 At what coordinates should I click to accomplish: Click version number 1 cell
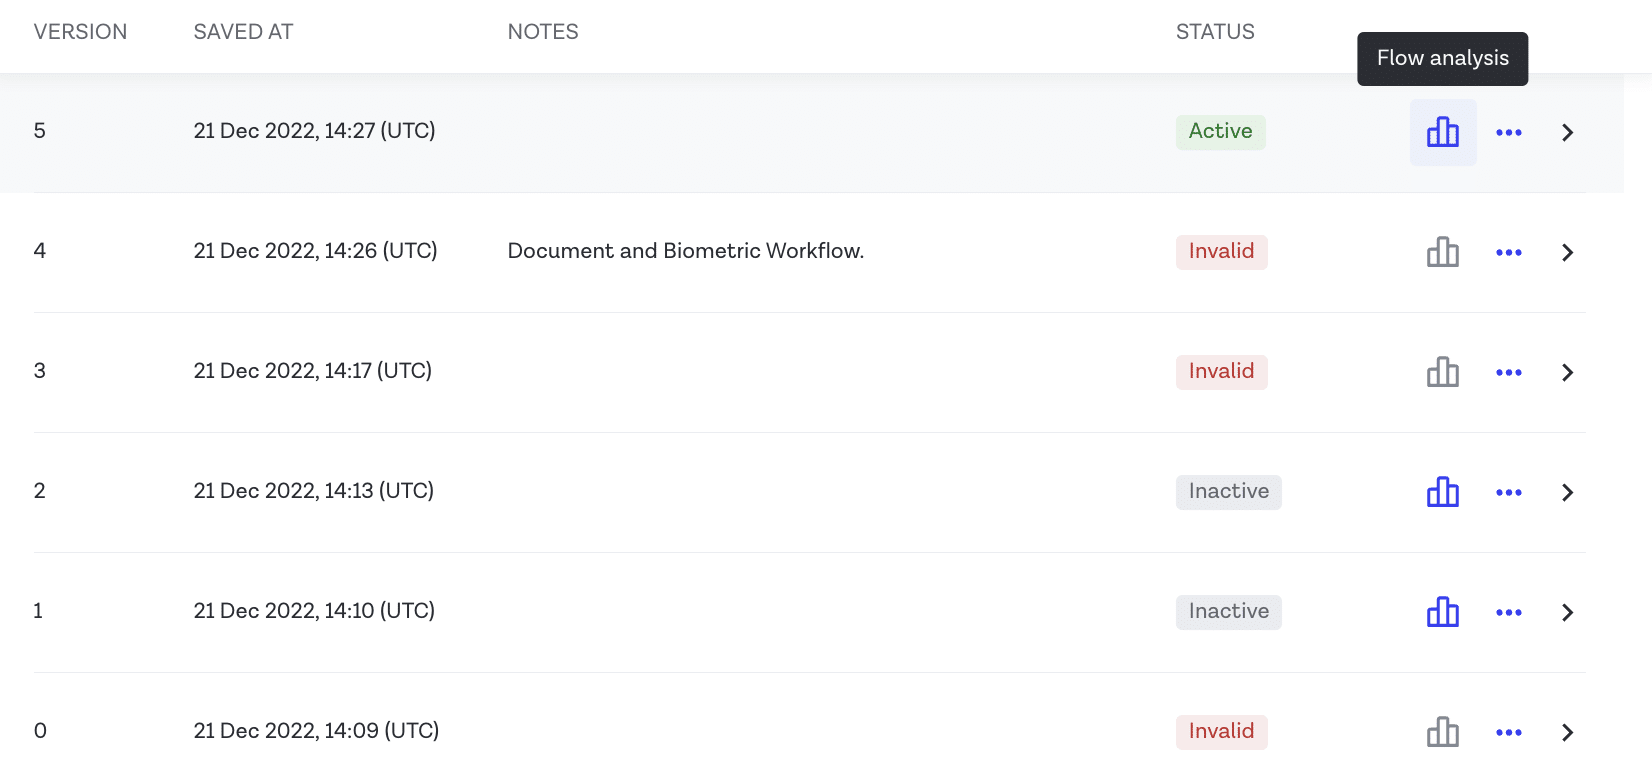point(38,611)
